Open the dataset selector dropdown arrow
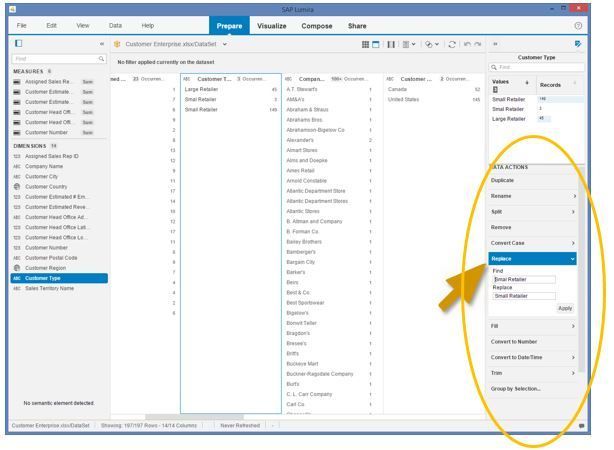 (x=225, y=44)
